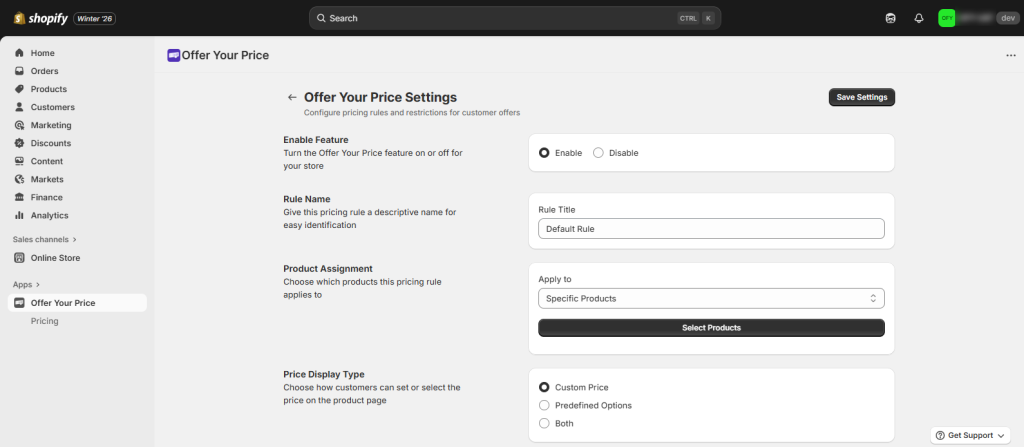
Task: Open the notifications bell
Action: [919, 18]
